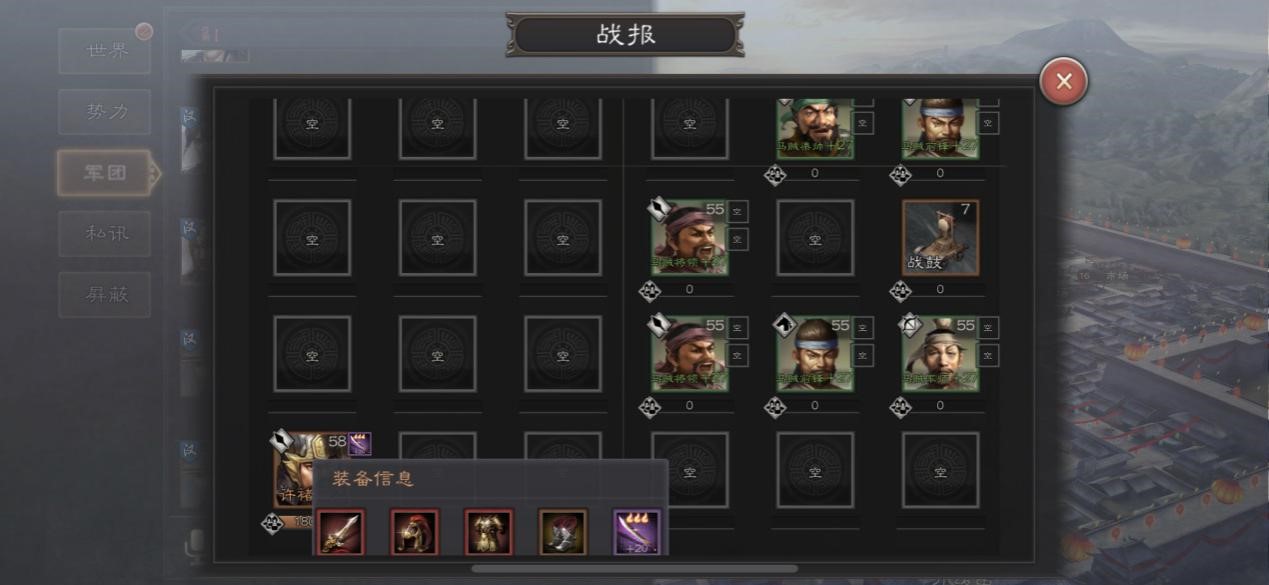Click the horizontal scrollbar under the battle report
This screenshot has width=1269, height=585.
click(634, 569)
